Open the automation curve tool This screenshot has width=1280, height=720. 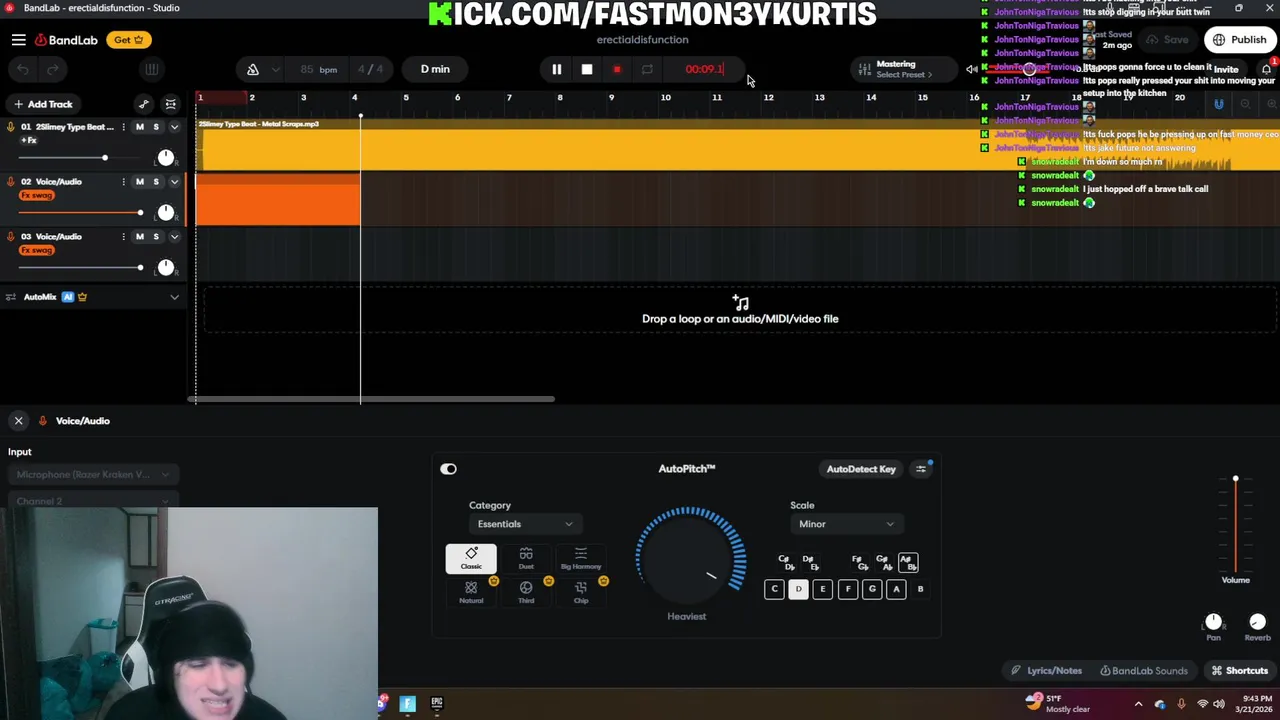(144, 104)
